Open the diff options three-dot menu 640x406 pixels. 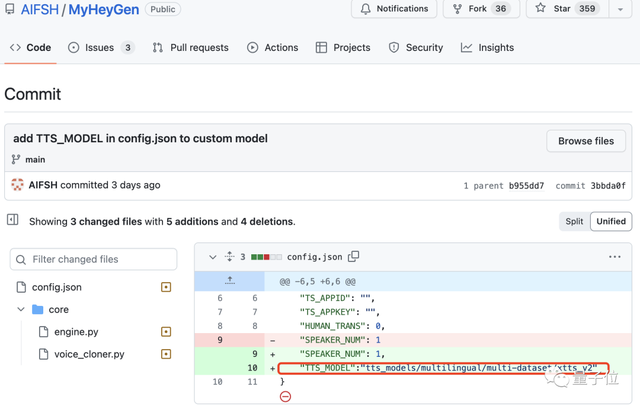tap(614, 257)
